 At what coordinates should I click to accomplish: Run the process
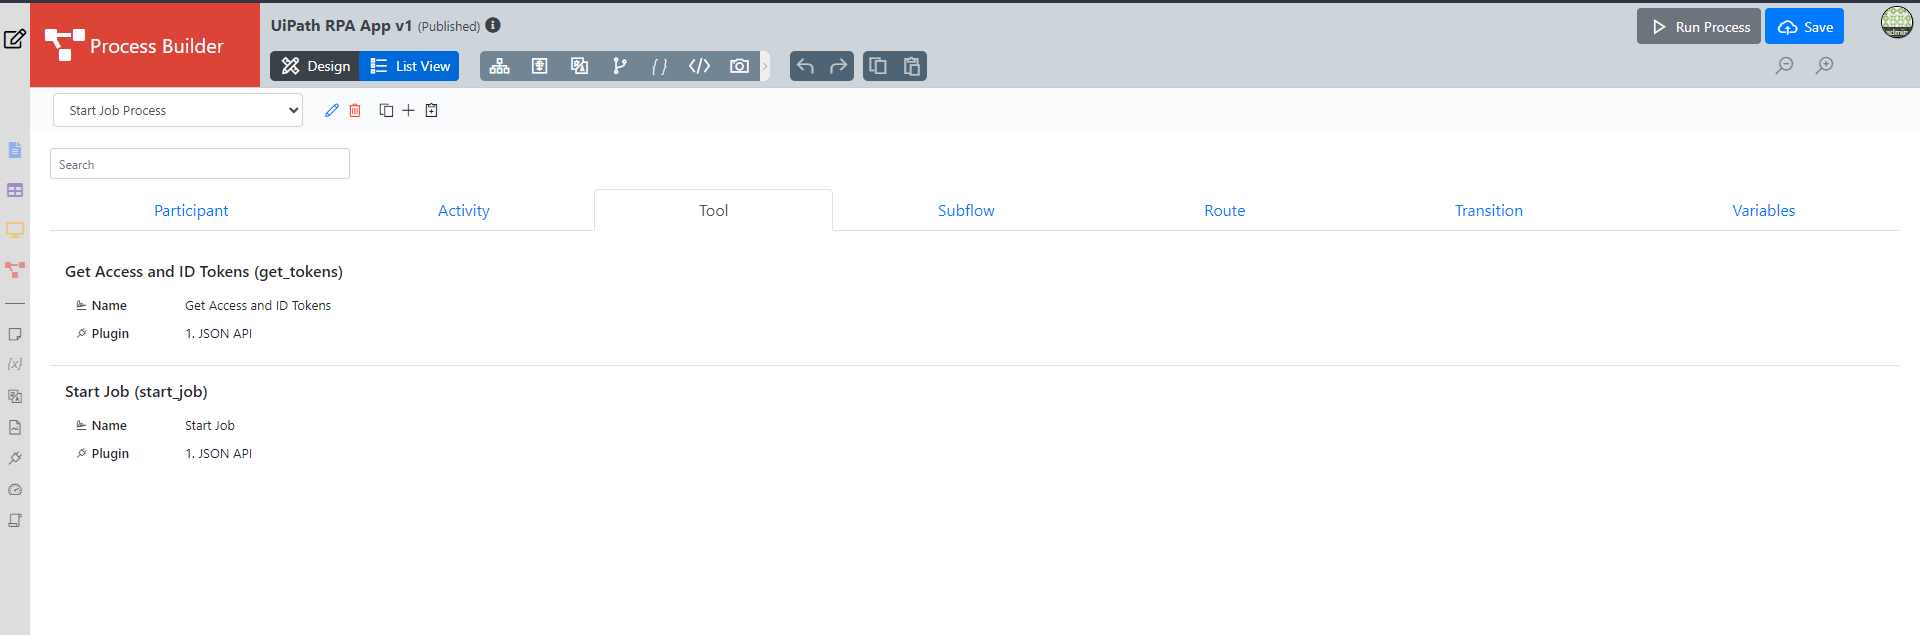pyautogui.click(x=1699, y=27)
